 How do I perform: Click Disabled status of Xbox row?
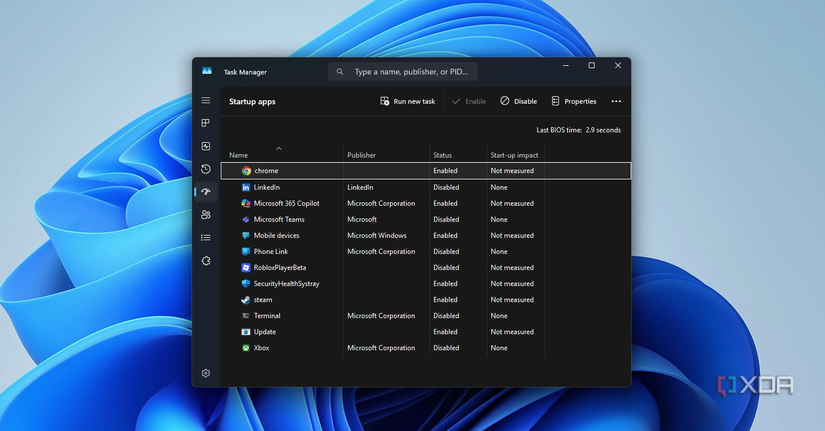(446, 348)
